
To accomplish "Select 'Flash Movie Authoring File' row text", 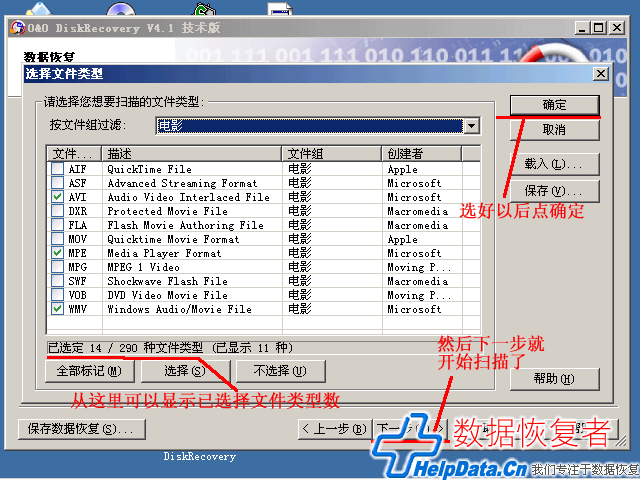I will pos(185,225).
